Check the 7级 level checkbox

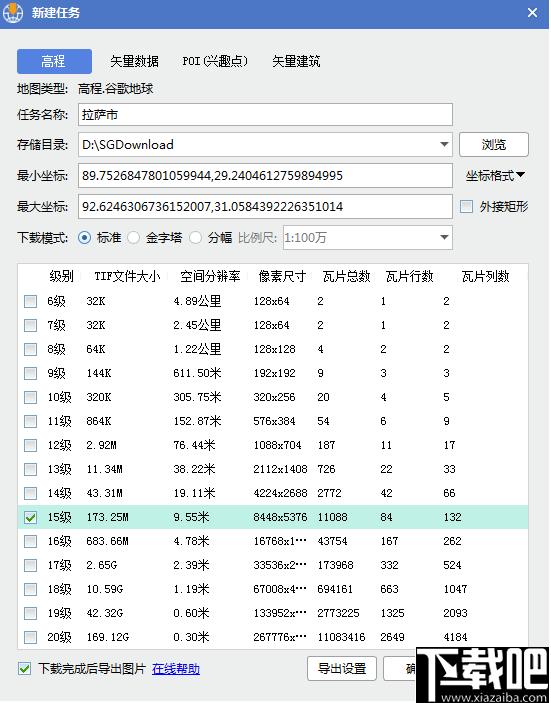pos(30,325)
